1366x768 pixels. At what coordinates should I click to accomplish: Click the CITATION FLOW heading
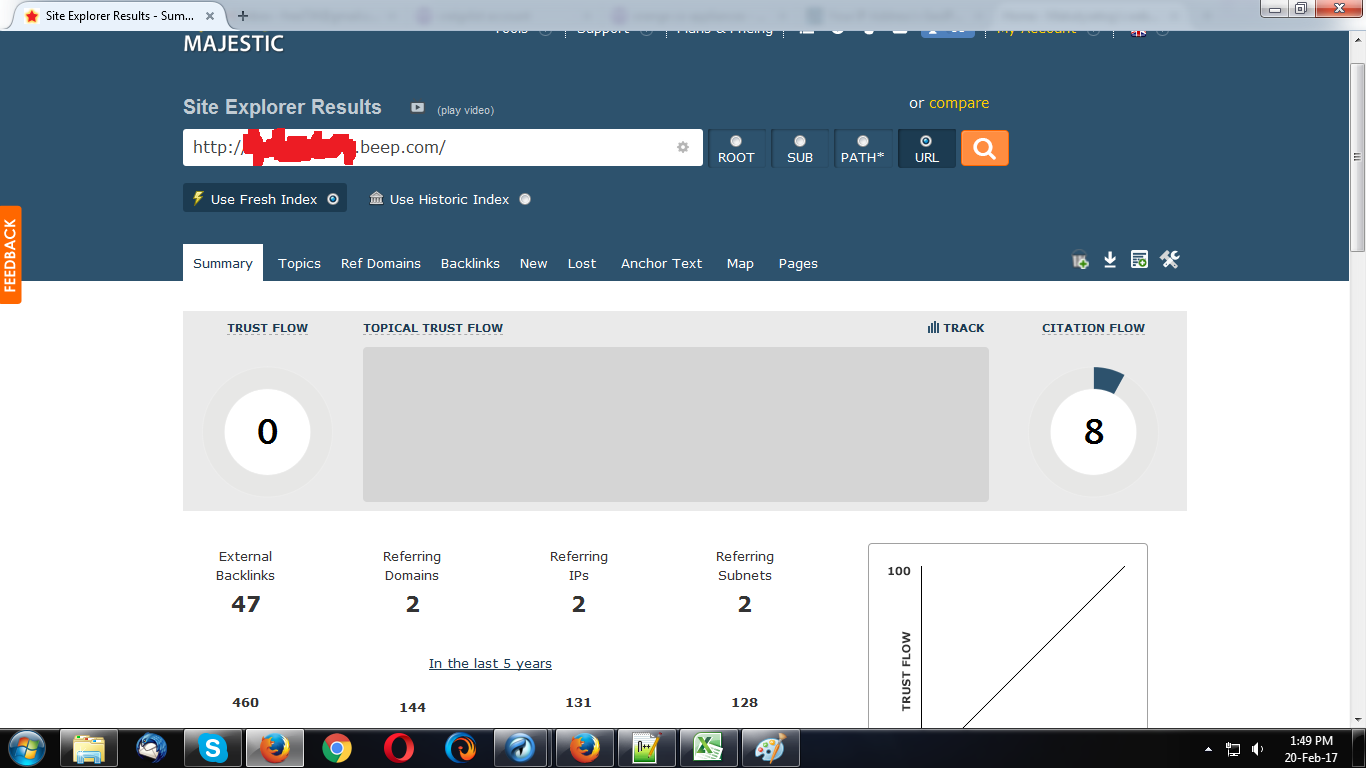(x=1093, y=328)
